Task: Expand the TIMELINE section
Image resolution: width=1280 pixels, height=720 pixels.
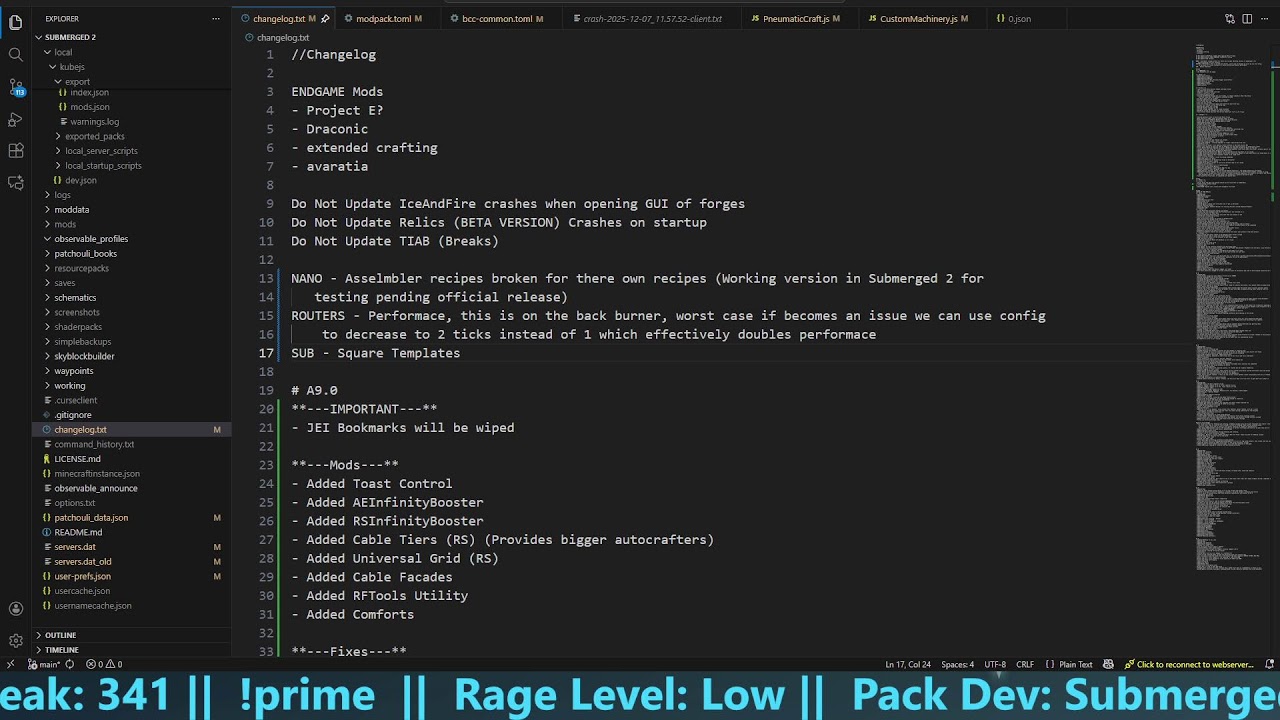Action: 133,650
